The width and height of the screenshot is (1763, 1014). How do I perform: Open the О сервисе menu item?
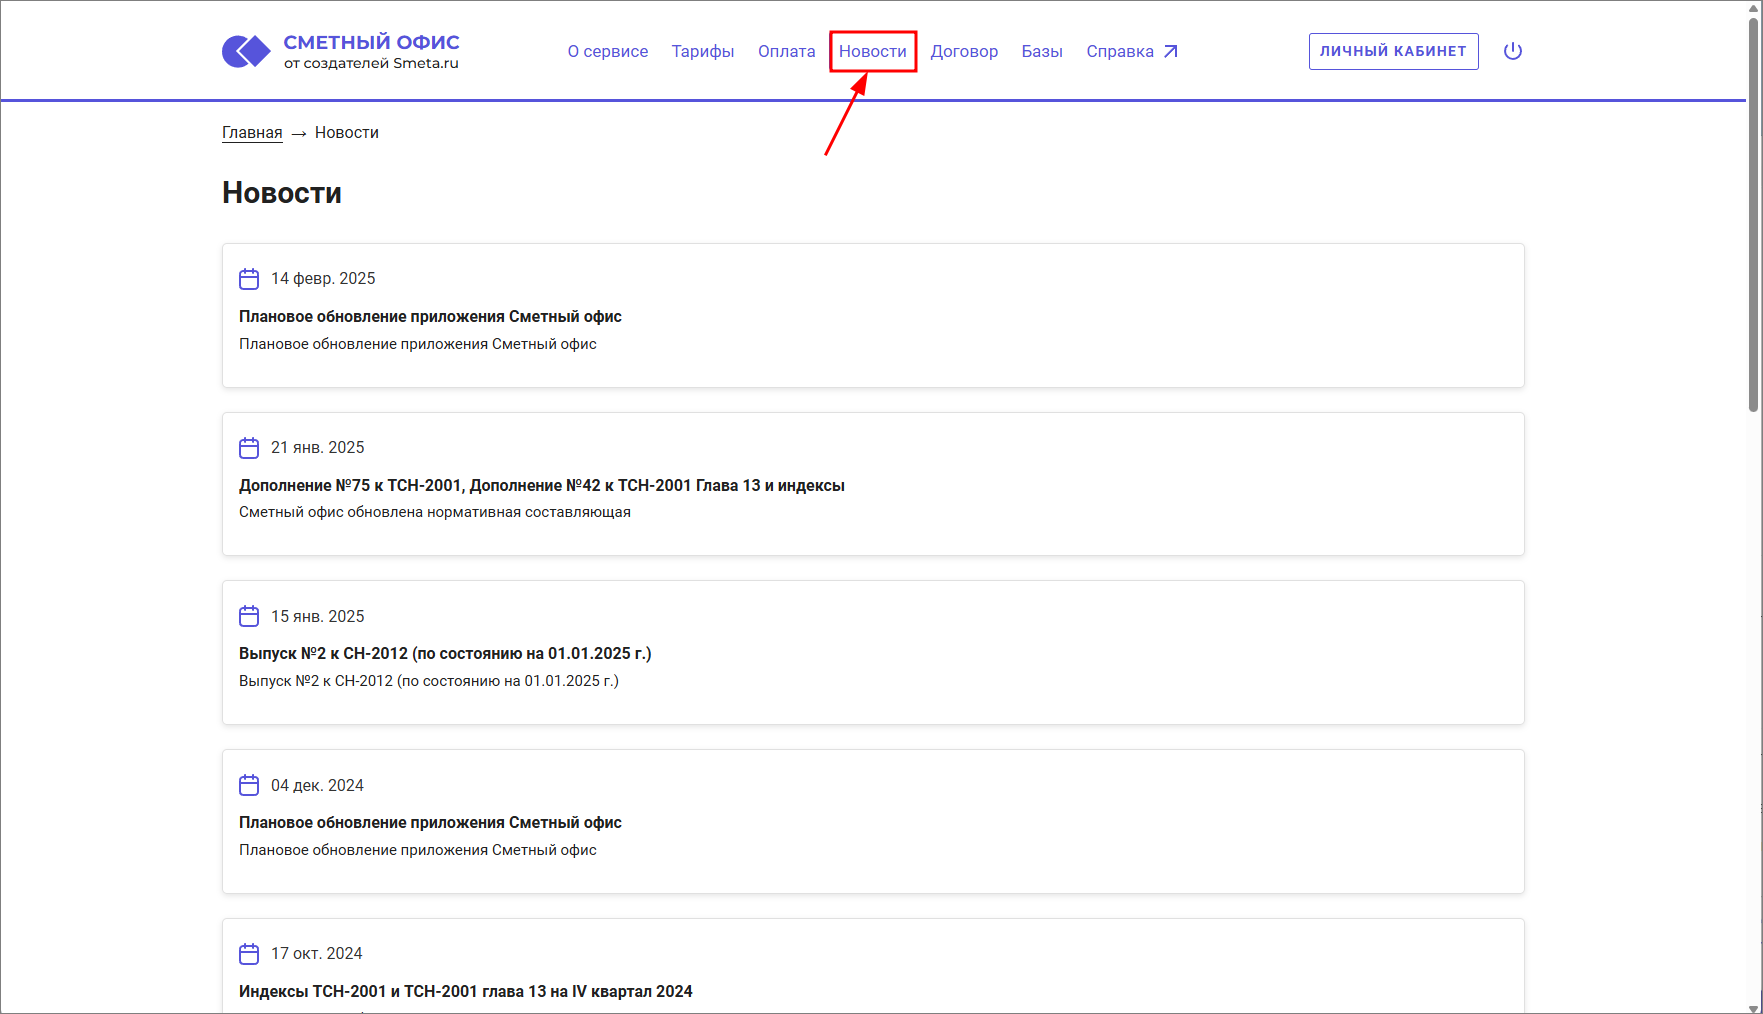(607, 51)
